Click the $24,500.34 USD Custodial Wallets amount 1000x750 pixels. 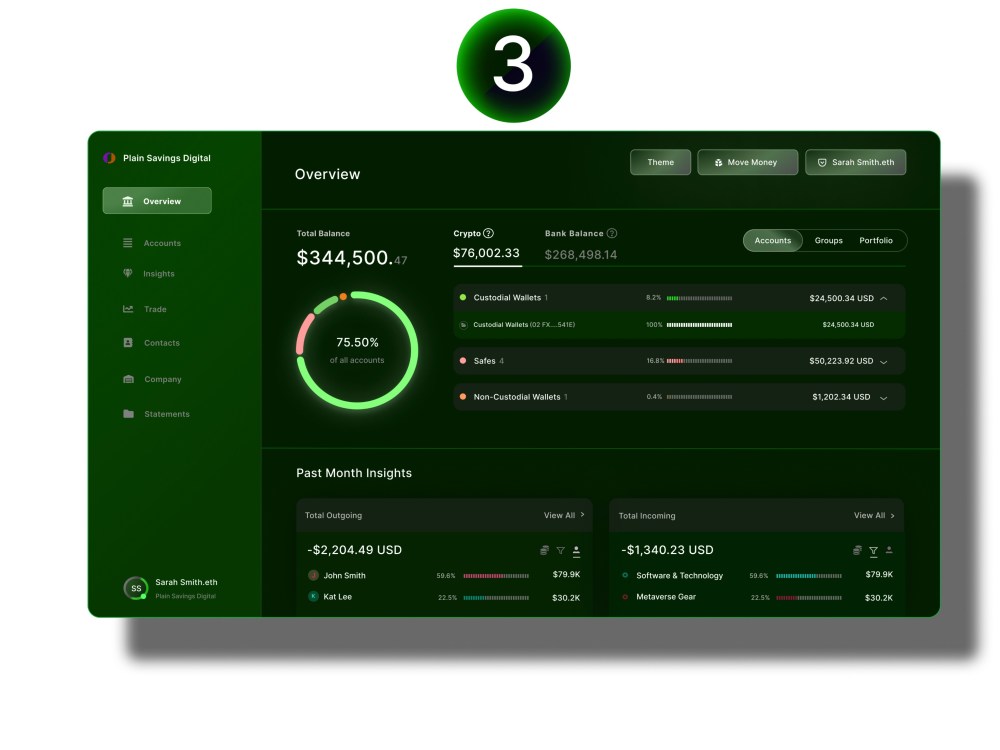pos(841,298)
